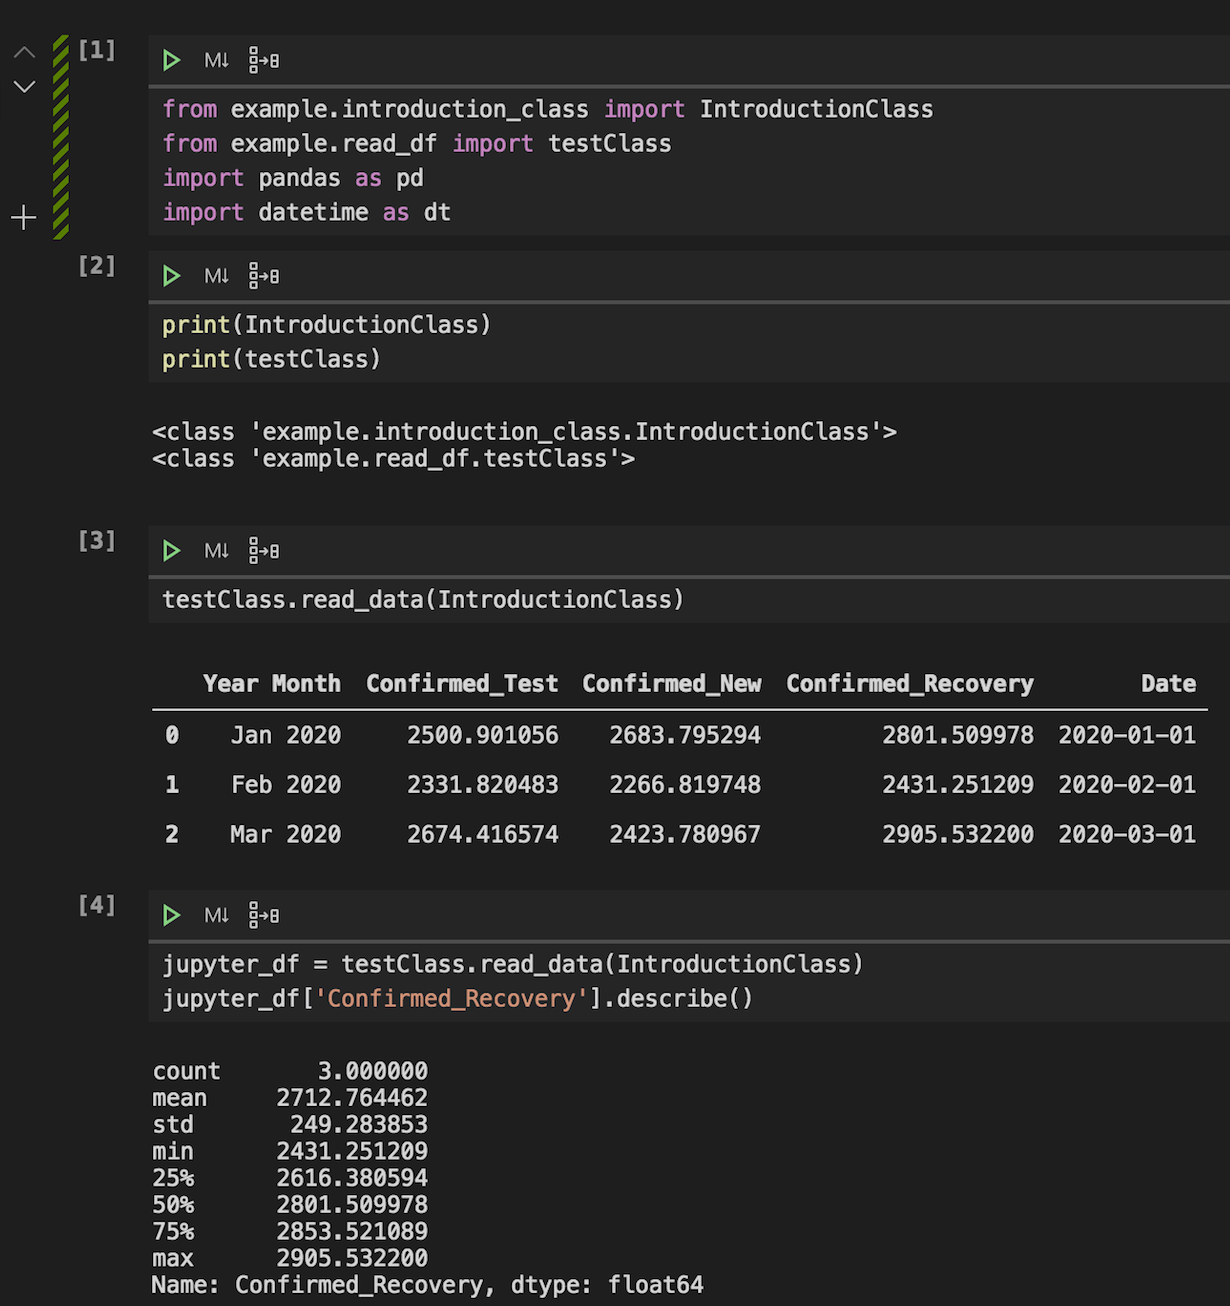The width and height of the screenshot is (1230, 1306).
Task: Click the print(testClass) code line
Action: point(271,359)
